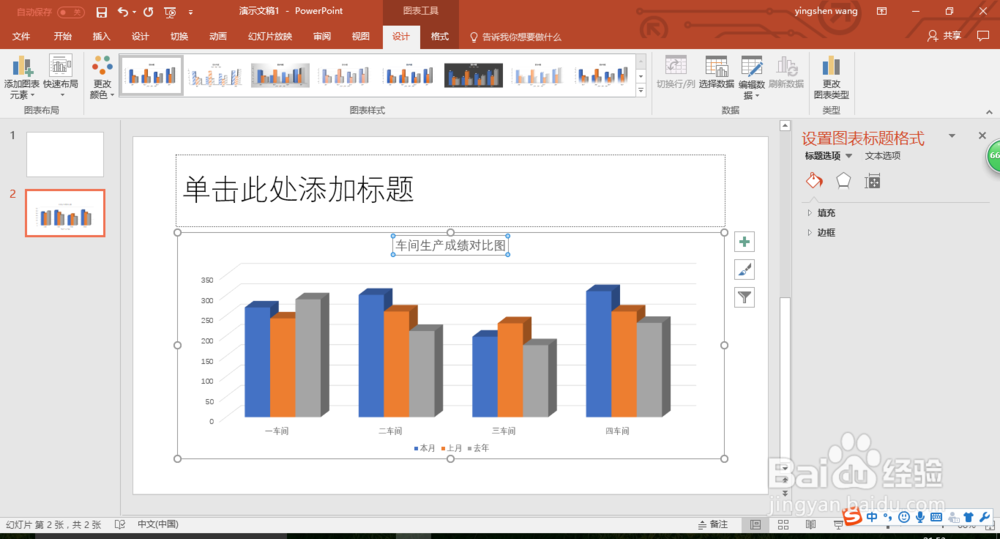Viewport: 1000px width, 539px height.
Task: Apply the gray gradient background chart style
Action: (280, 76)
